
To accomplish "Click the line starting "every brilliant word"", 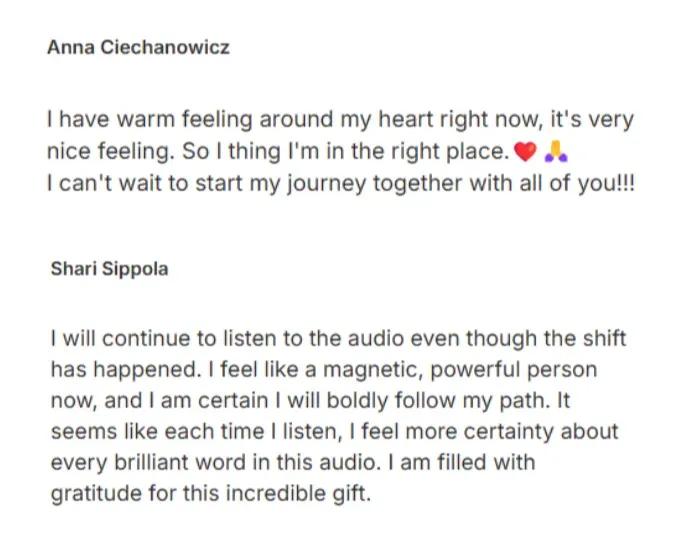I will (293, 462).
